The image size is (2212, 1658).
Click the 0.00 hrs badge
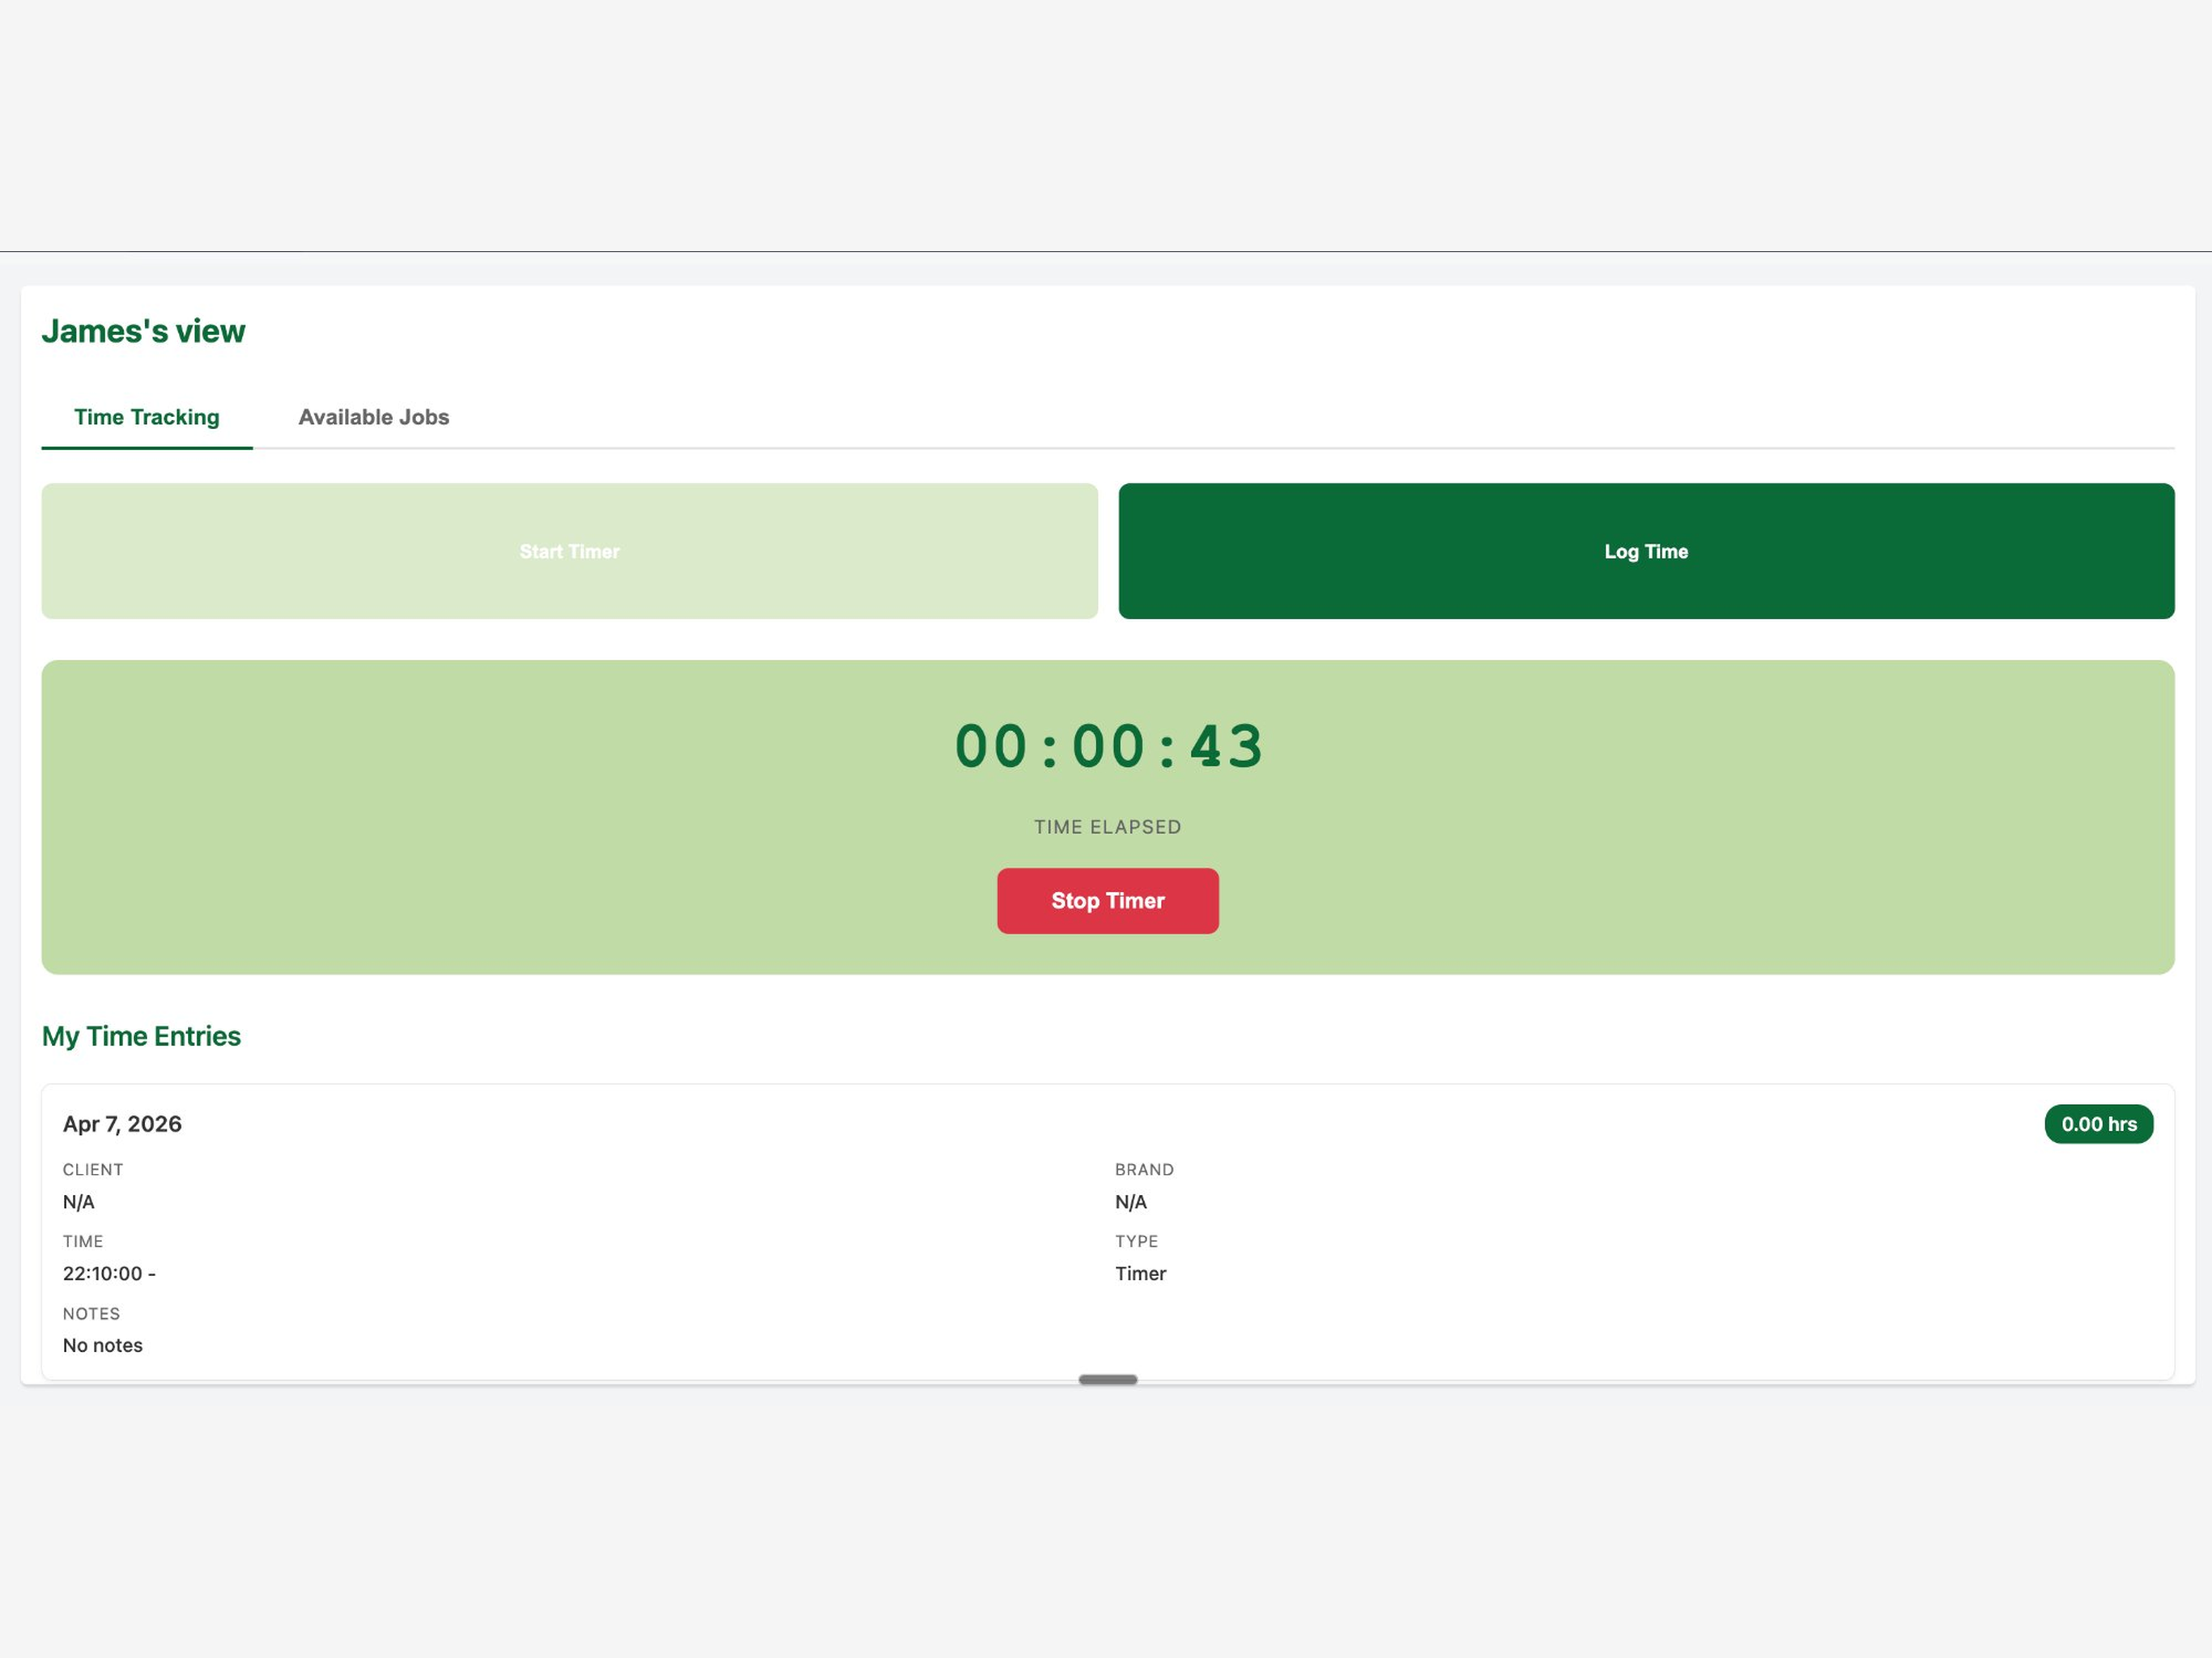click(2099, 1124)
